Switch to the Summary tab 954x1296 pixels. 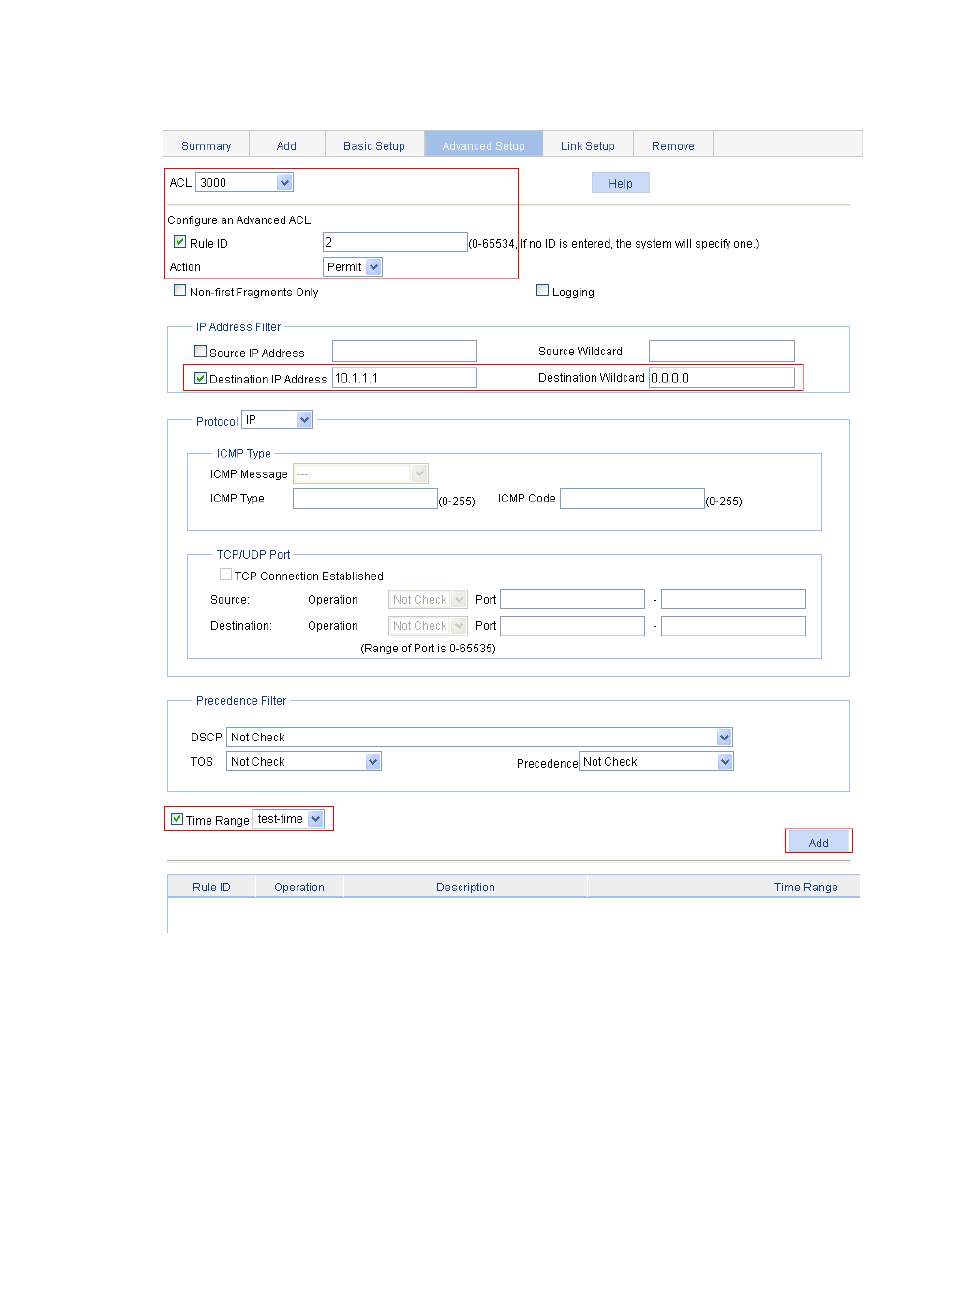click(x=206, y=145)
